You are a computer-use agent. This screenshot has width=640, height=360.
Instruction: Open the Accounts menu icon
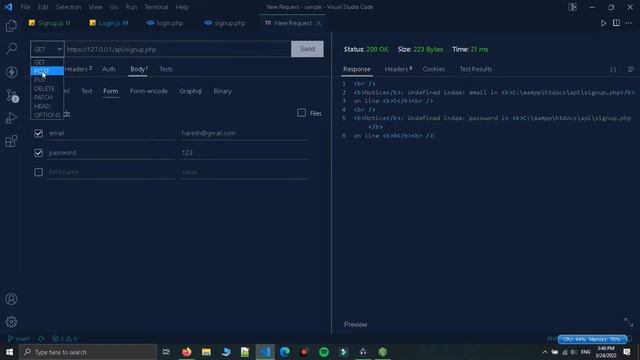(11, 299)
